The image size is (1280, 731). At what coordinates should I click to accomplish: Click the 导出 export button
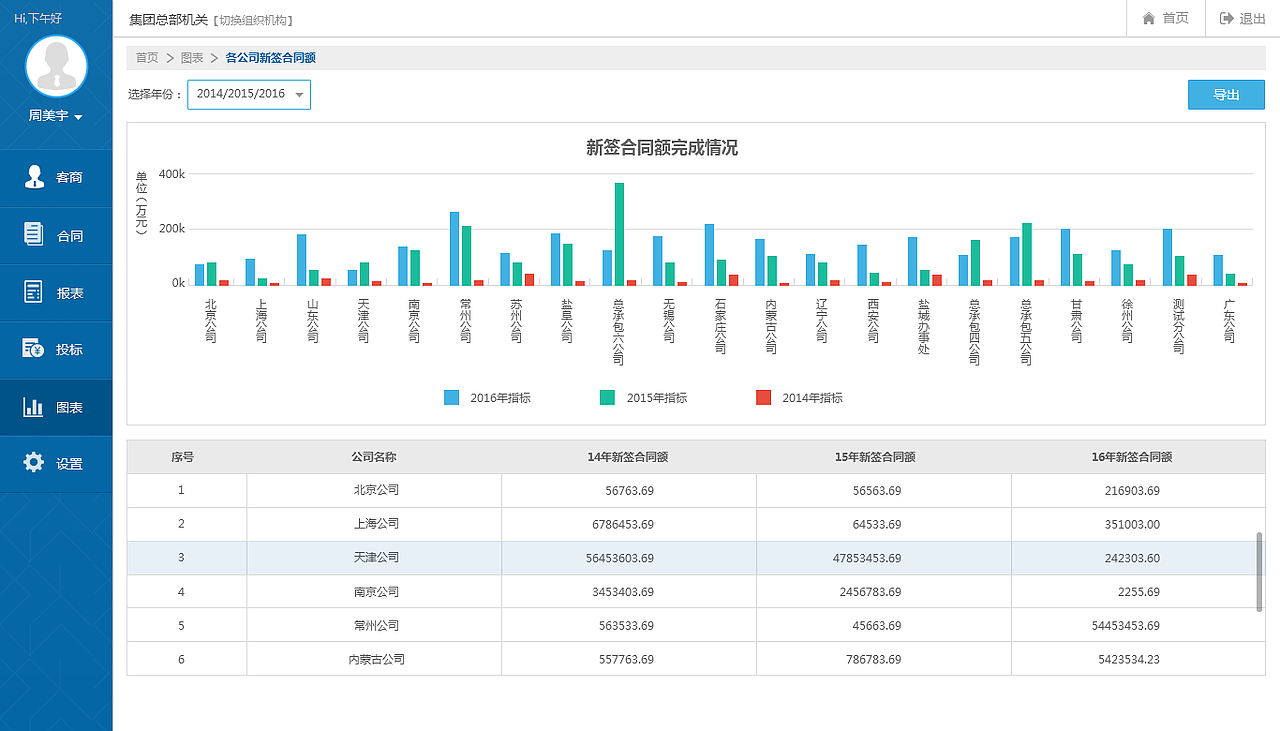tap(1226, 95)
